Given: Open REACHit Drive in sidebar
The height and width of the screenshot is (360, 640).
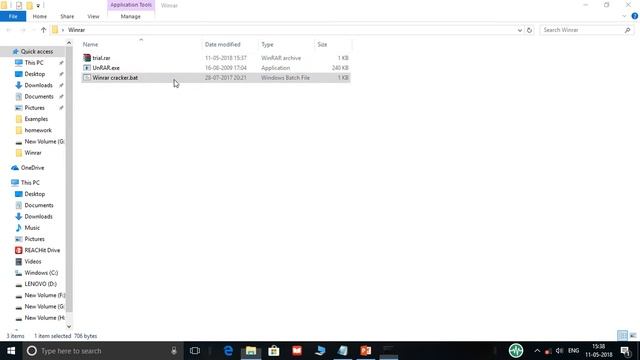Looking at the screenshot, I should click(x=42, y=250).
